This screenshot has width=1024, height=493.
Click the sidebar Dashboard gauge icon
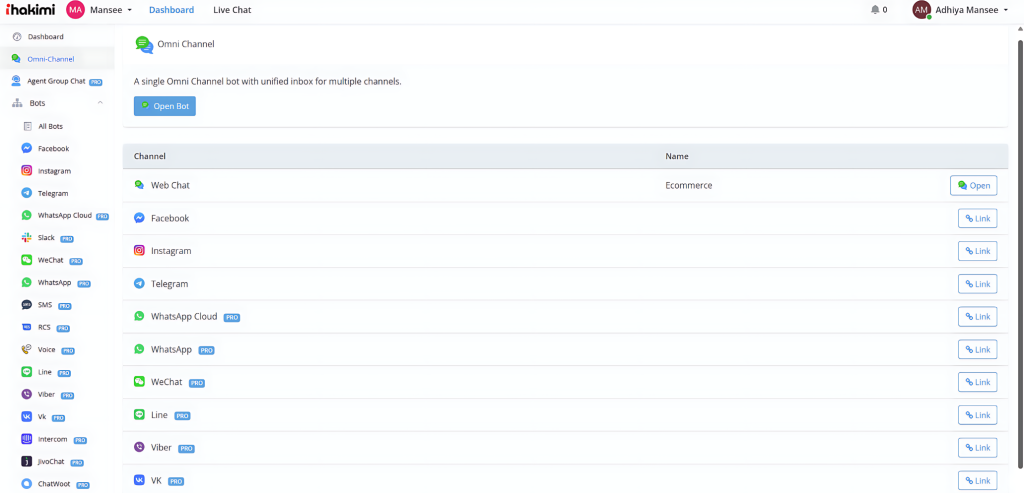[x=17, y=37]
